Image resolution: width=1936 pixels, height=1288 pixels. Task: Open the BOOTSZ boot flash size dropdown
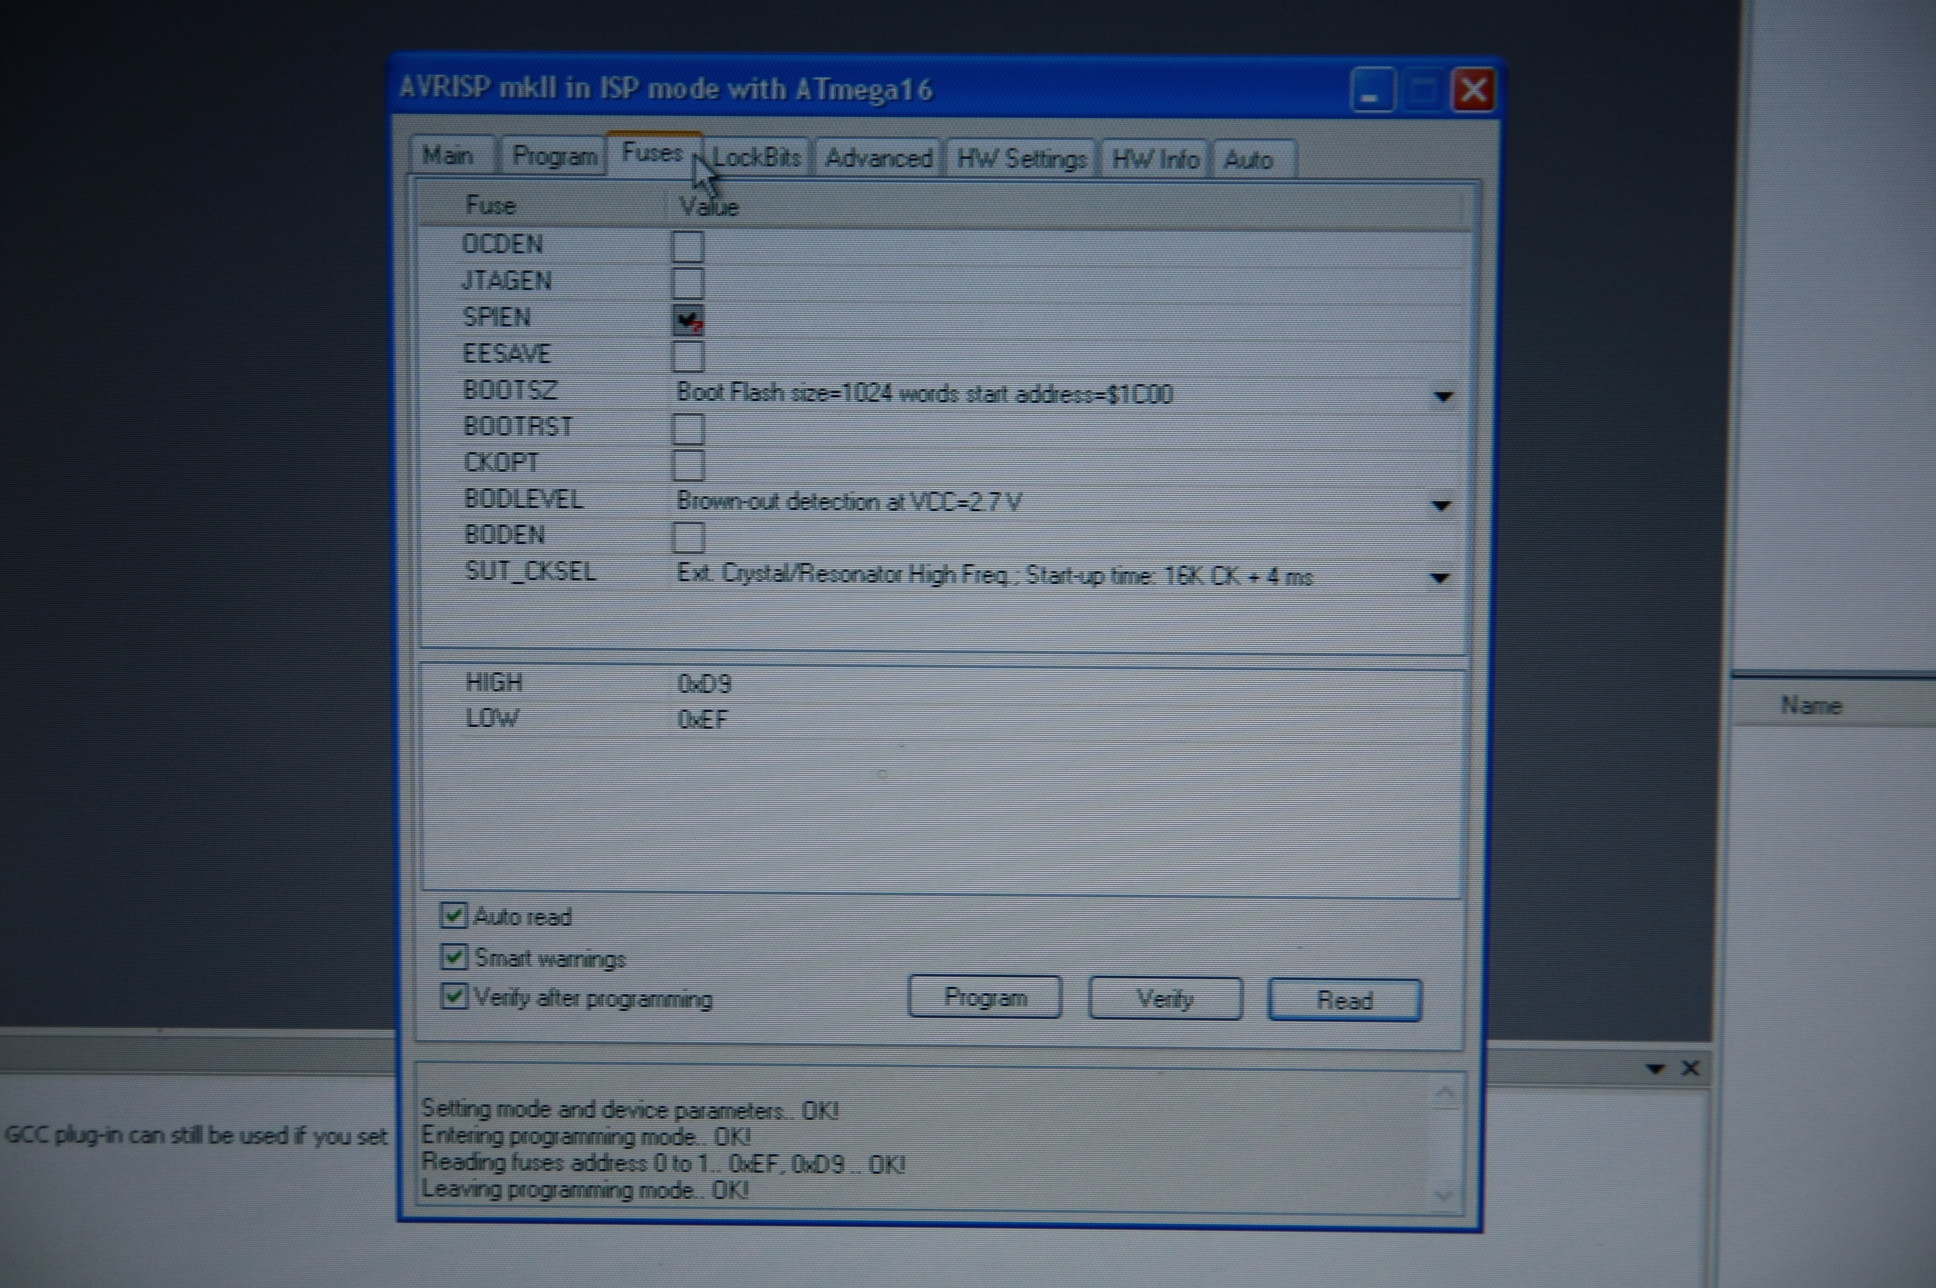[x=1442, y=396]
